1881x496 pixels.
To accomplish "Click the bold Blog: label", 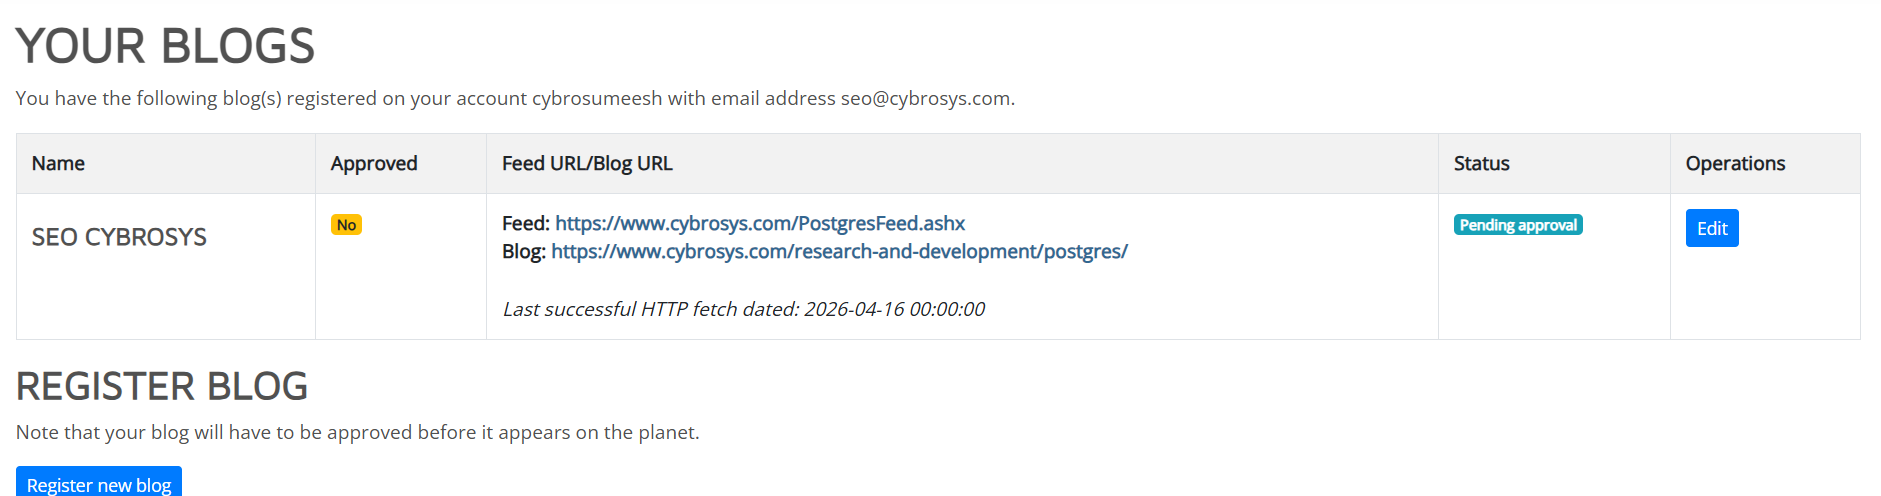I will coord(523,251).
